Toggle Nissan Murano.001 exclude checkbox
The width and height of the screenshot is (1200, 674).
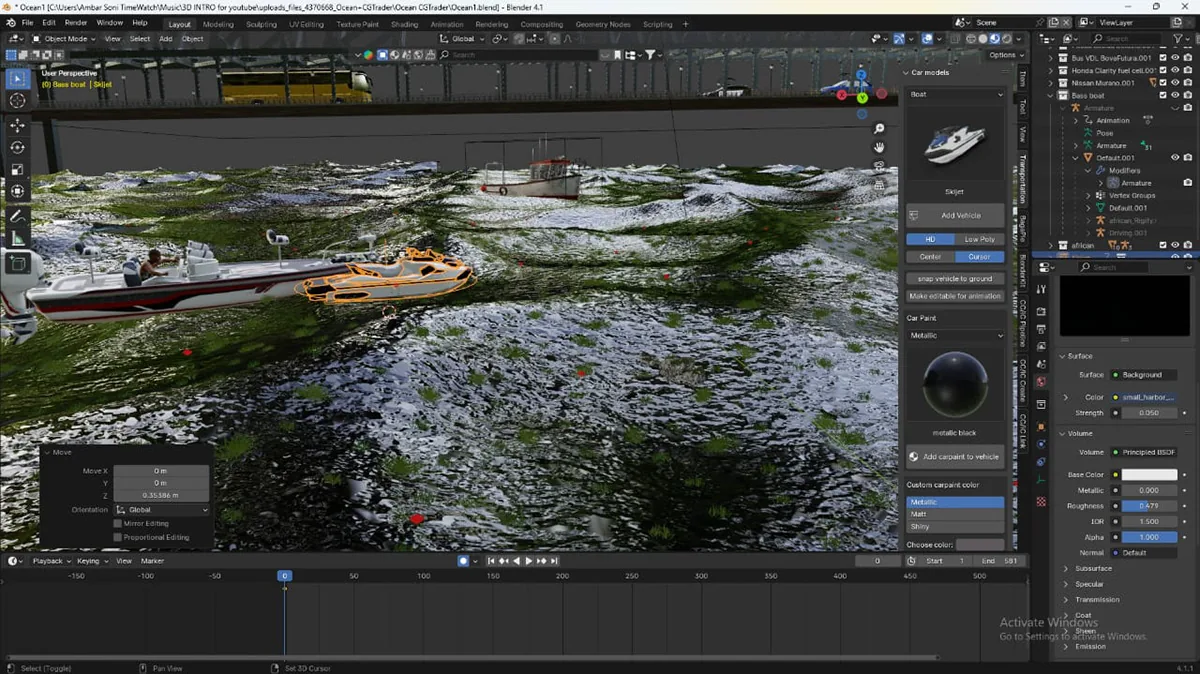(x=1163, y=83)
